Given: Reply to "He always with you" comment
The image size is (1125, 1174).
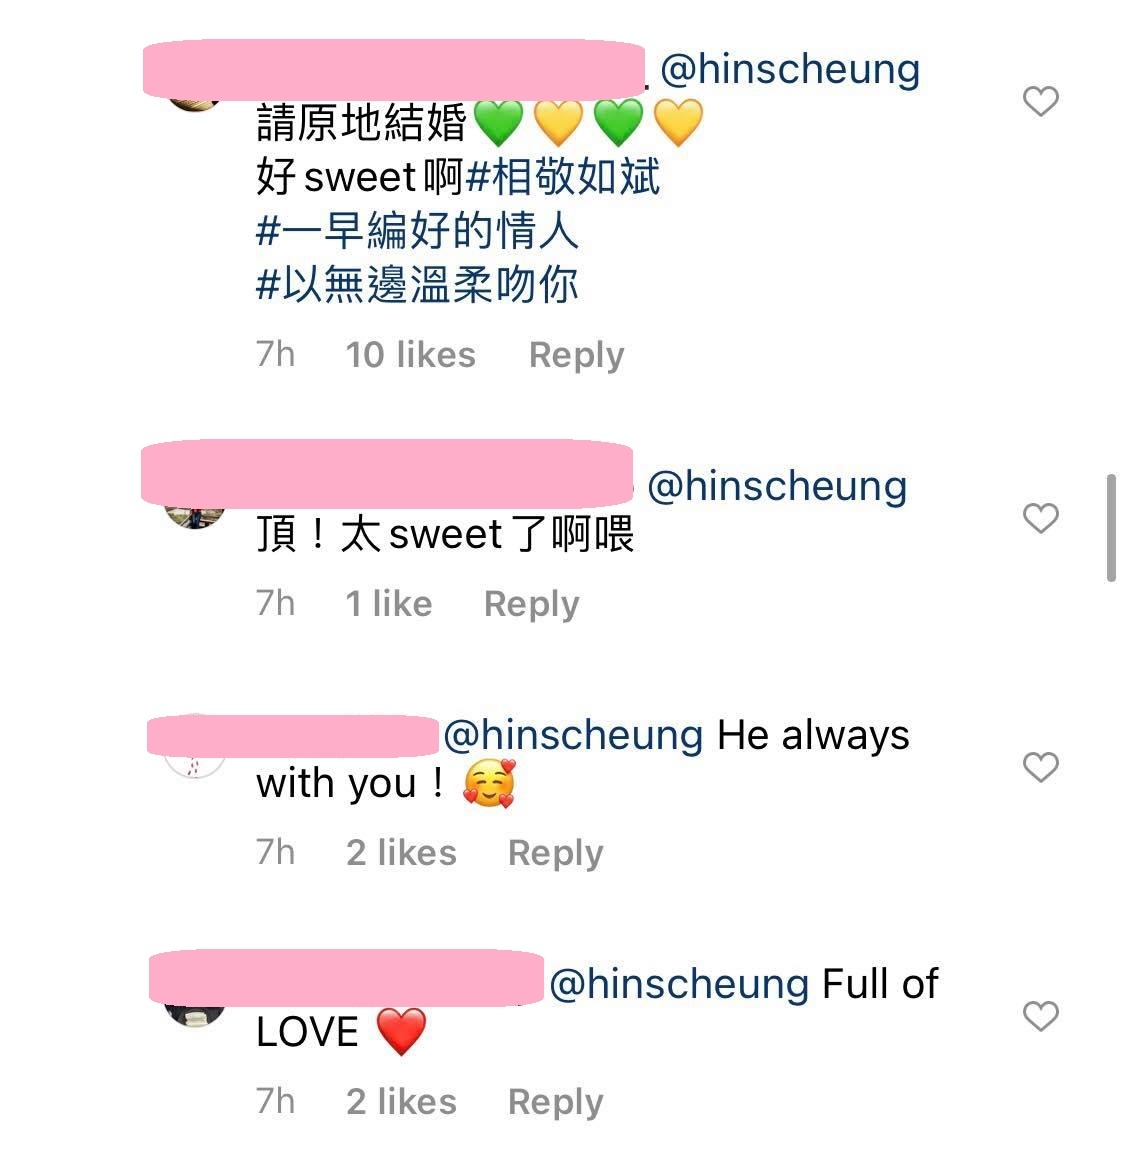Looking at the screenshot, I should point(555,853).
